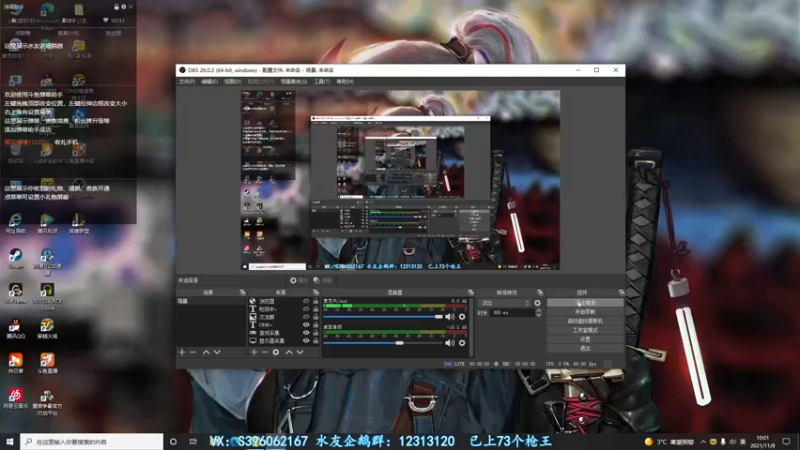Move source down in sources toolbar

(300, 352)
